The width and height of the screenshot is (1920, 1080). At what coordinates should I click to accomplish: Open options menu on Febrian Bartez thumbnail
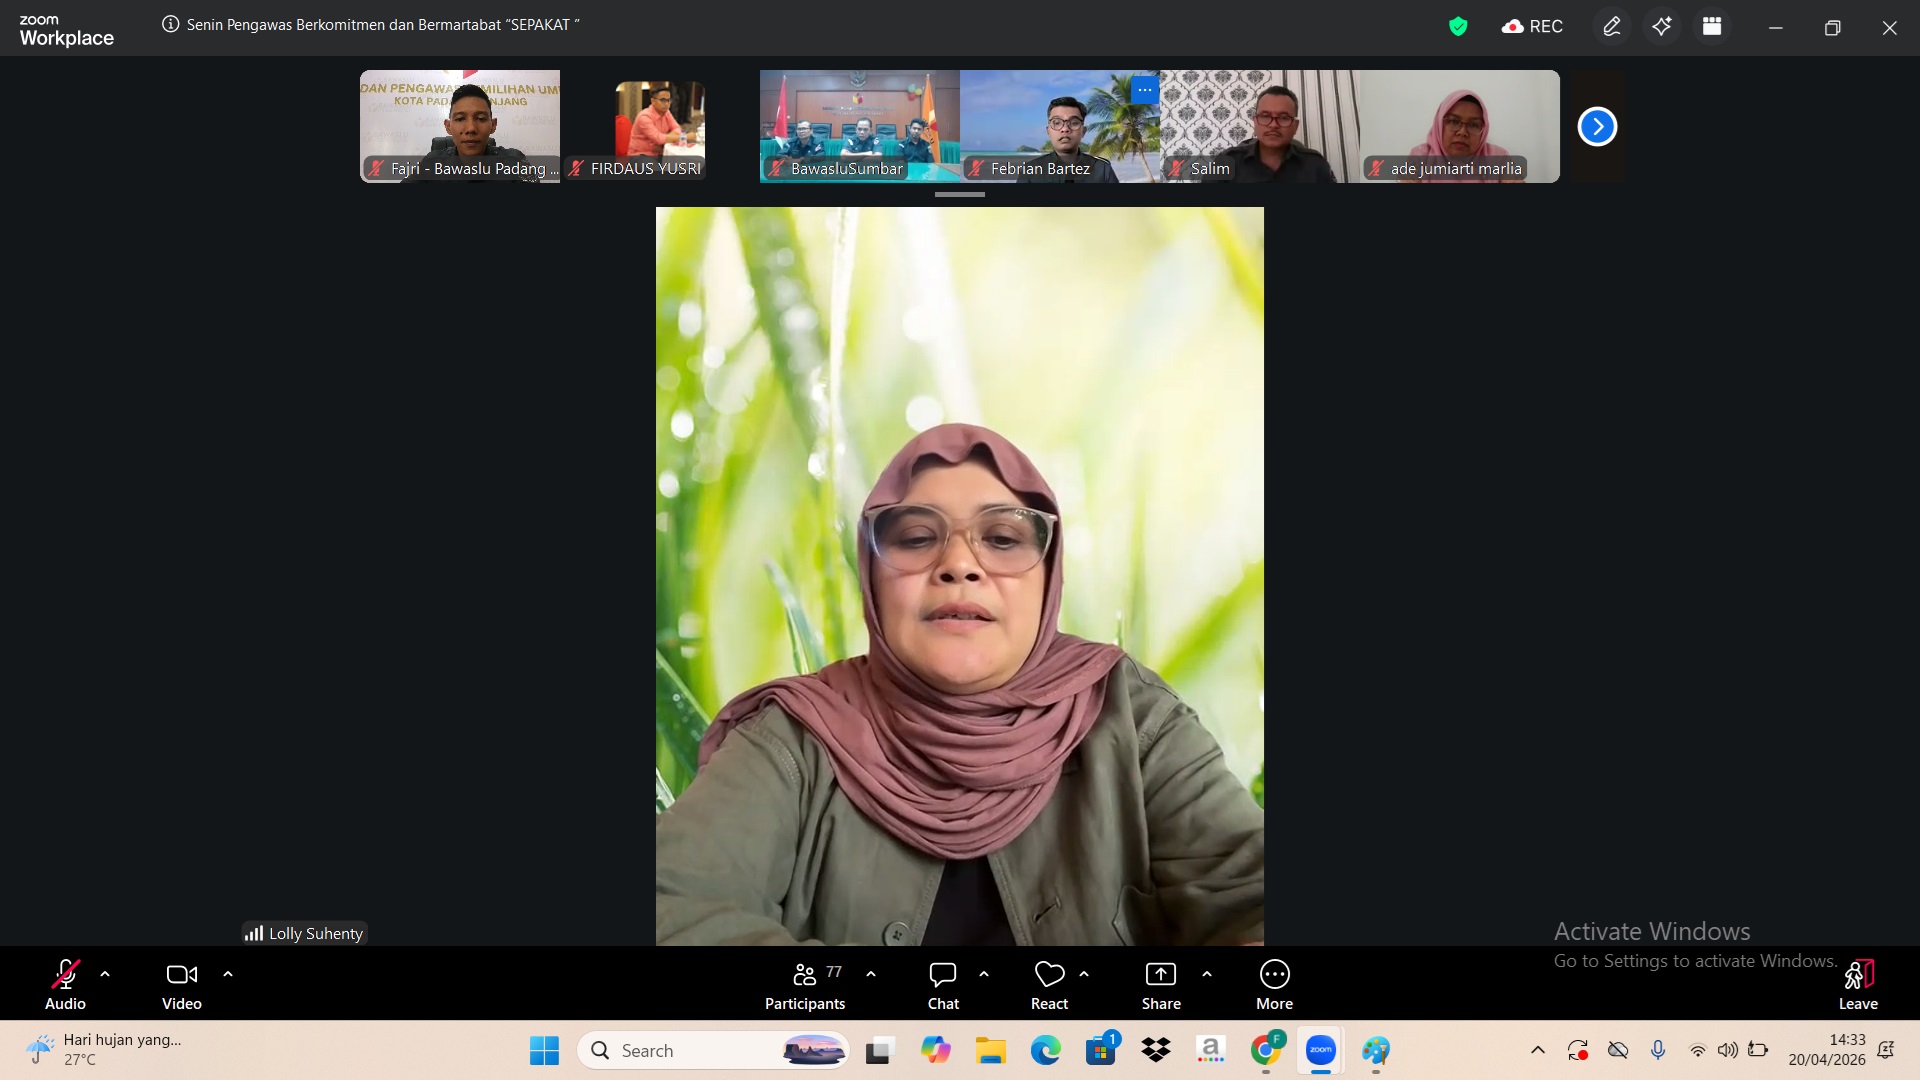1144,90
